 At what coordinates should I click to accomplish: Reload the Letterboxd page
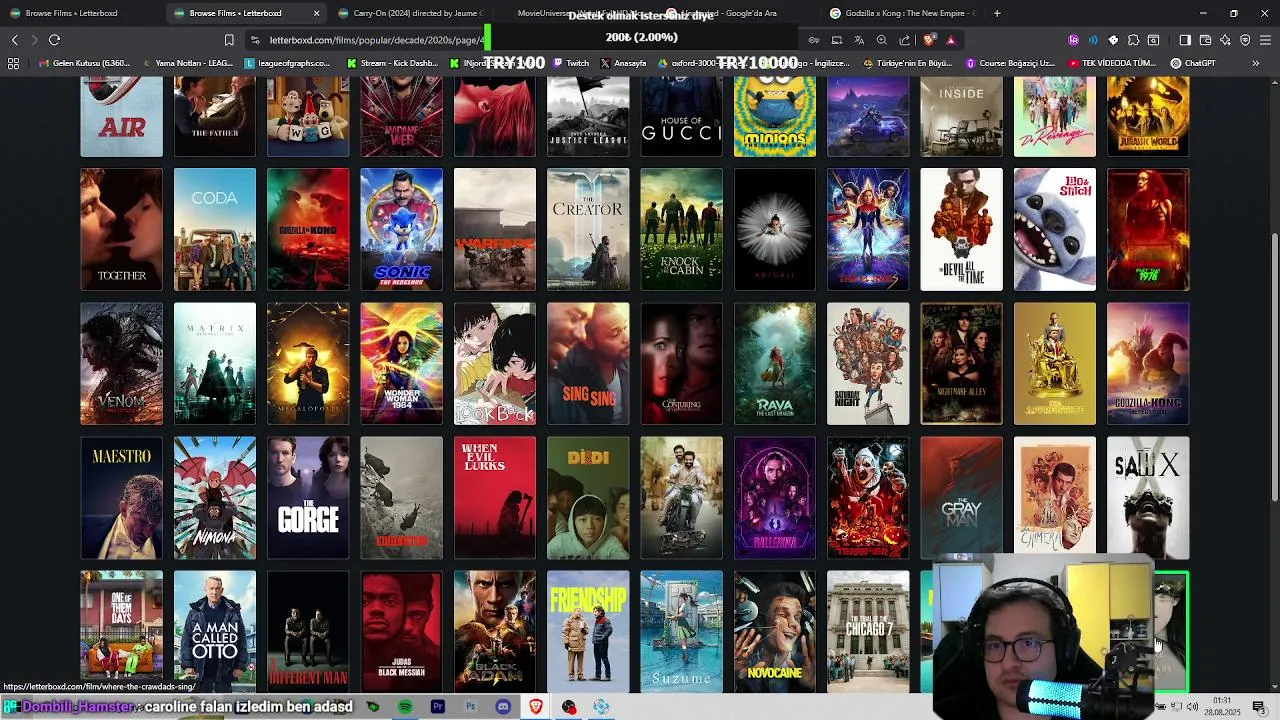pyautogui.click(x=54, y=40)
